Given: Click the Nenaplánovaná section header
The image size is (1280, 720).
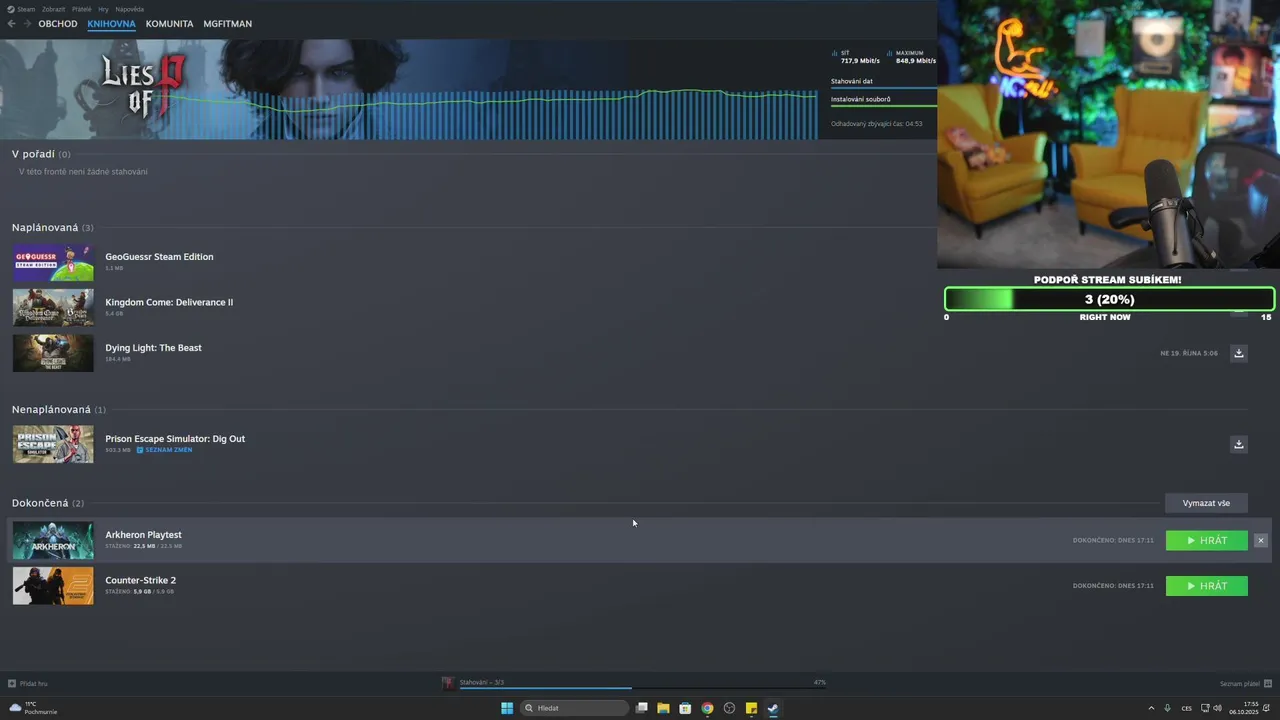Looking at the screenshot, I should tap(58, 409).
